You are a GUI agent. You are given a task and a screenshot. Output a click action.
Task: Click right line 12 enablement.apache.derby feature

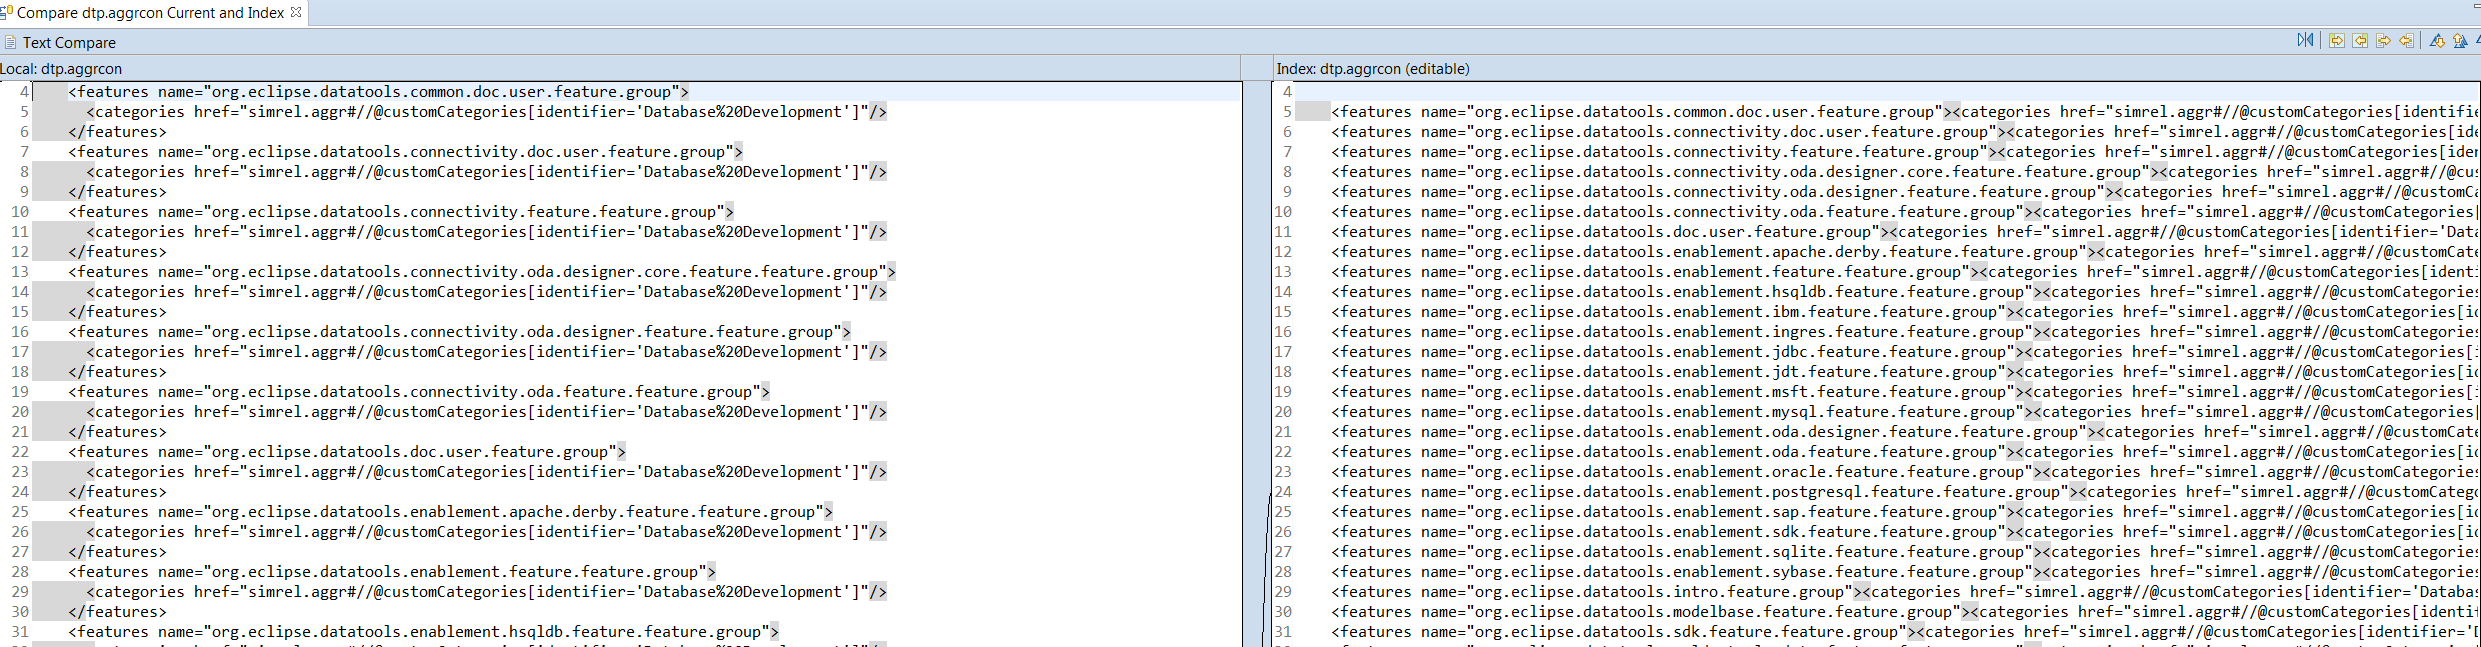(x=1713, y=252)
